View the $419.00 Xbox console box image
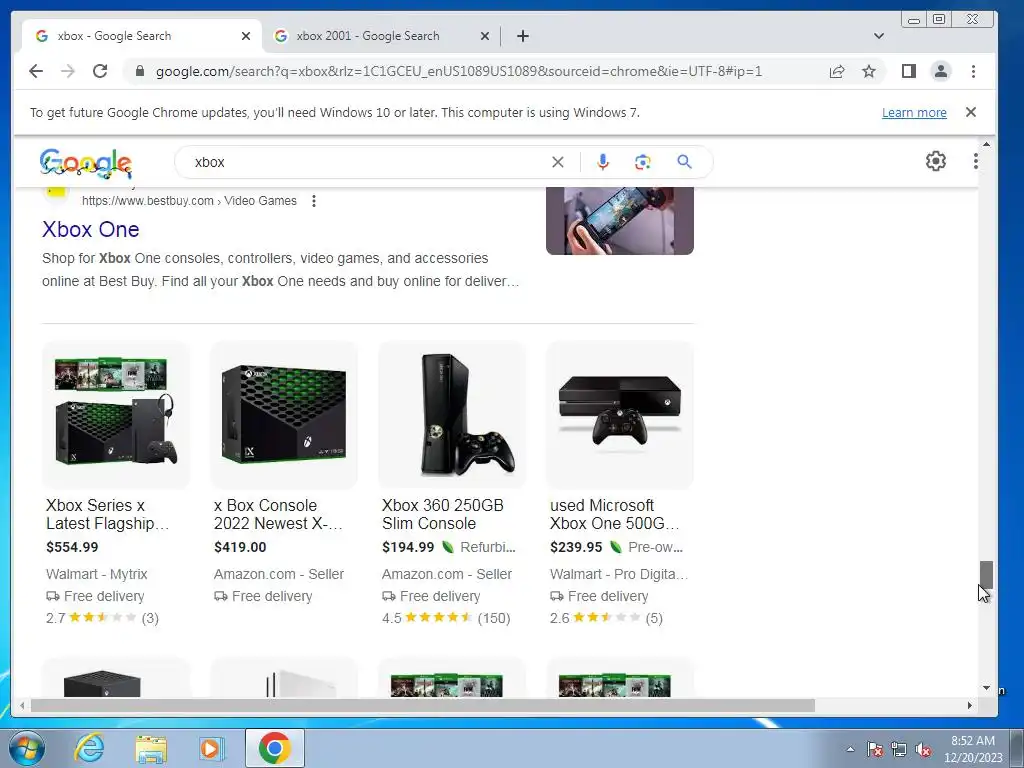The width and height of the screenshot is (1024, 768). tap(283, 414)
